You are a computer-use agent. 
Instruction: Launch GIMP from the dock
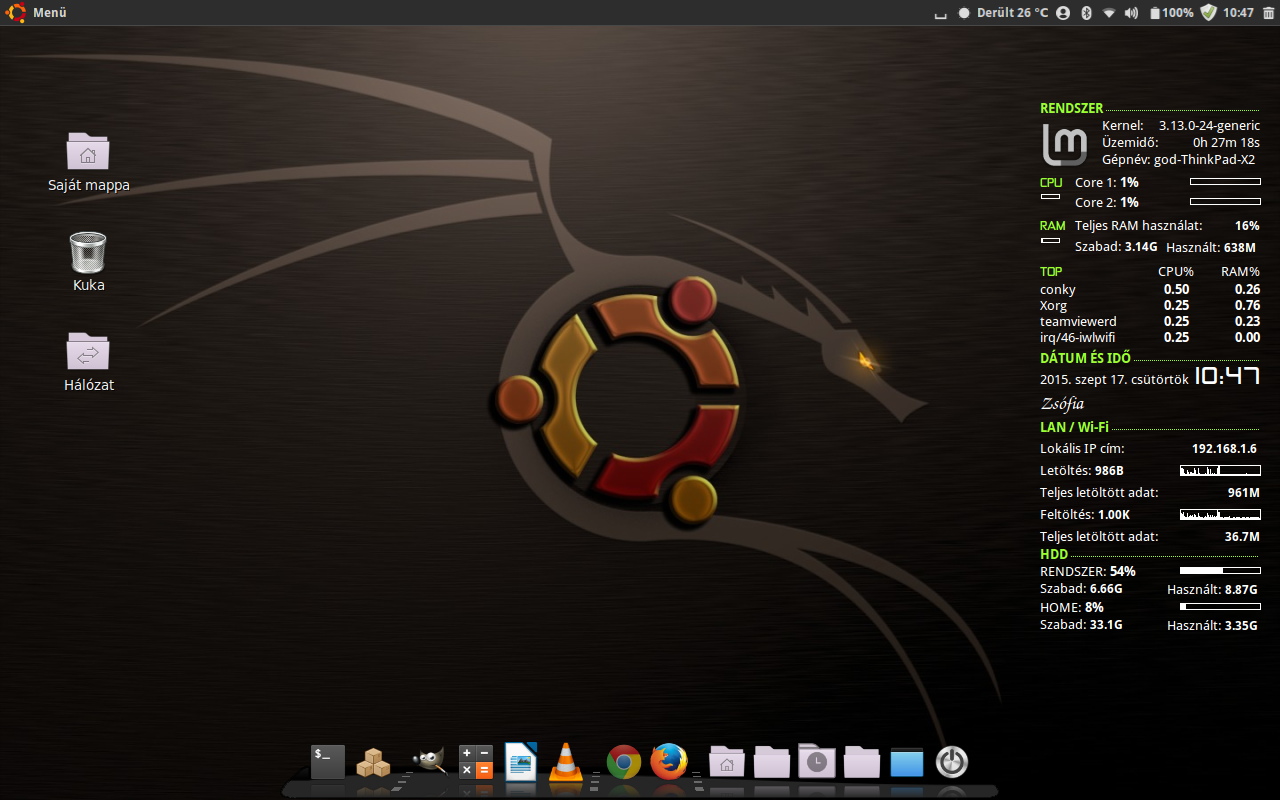(428, 761)
